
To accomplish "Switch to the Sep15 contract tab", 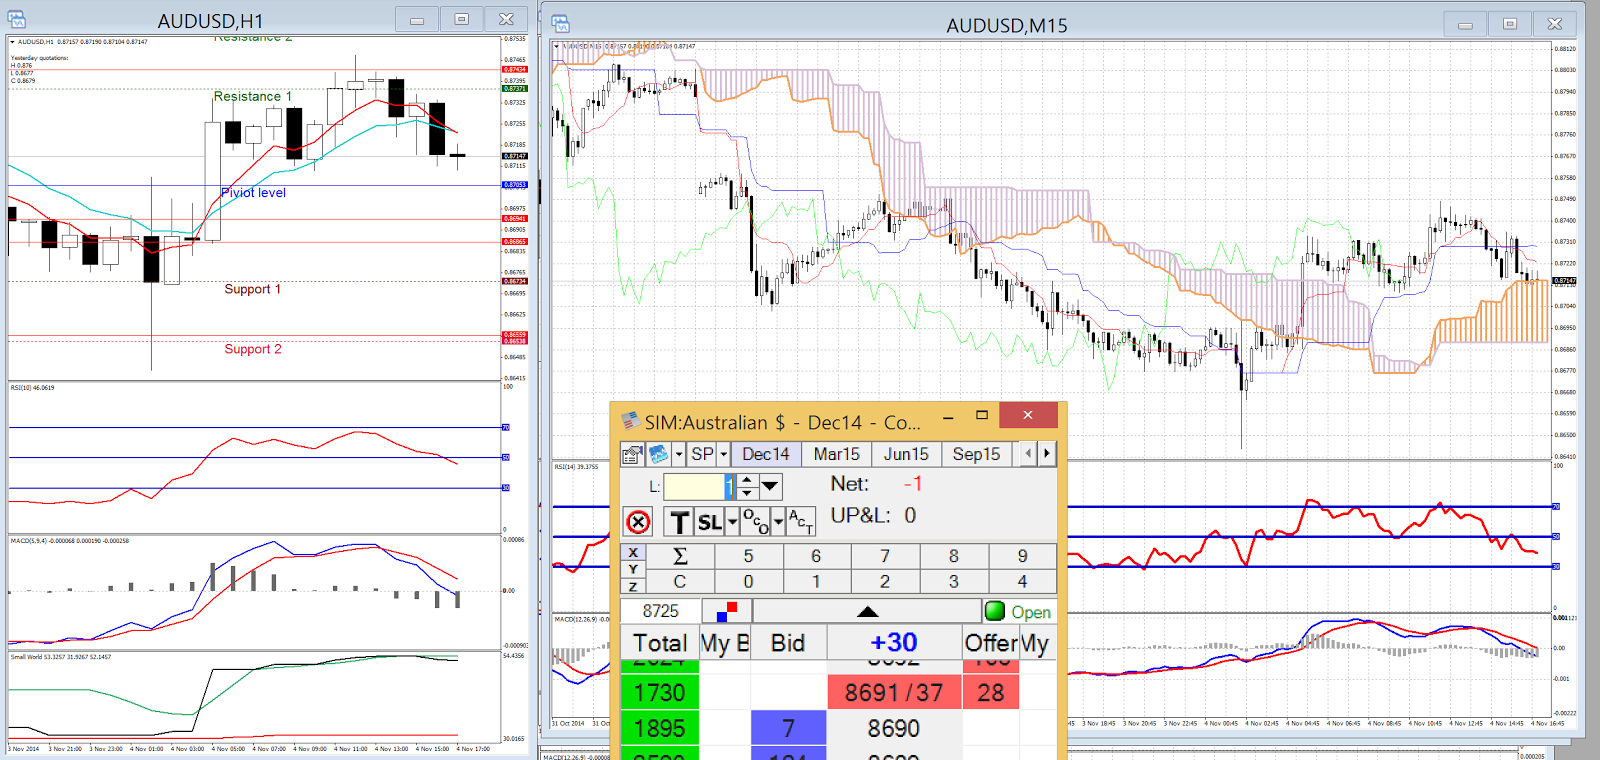I will click(x=976, y=455).
